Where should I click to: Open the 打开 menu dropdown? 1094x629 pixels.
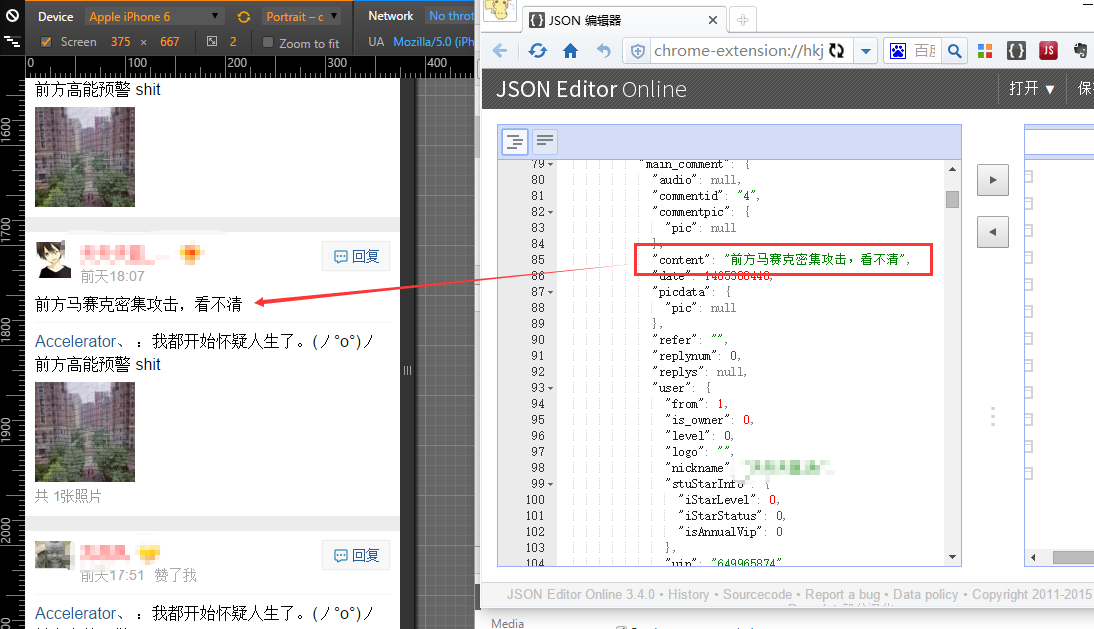click(x=1031, y=89)
